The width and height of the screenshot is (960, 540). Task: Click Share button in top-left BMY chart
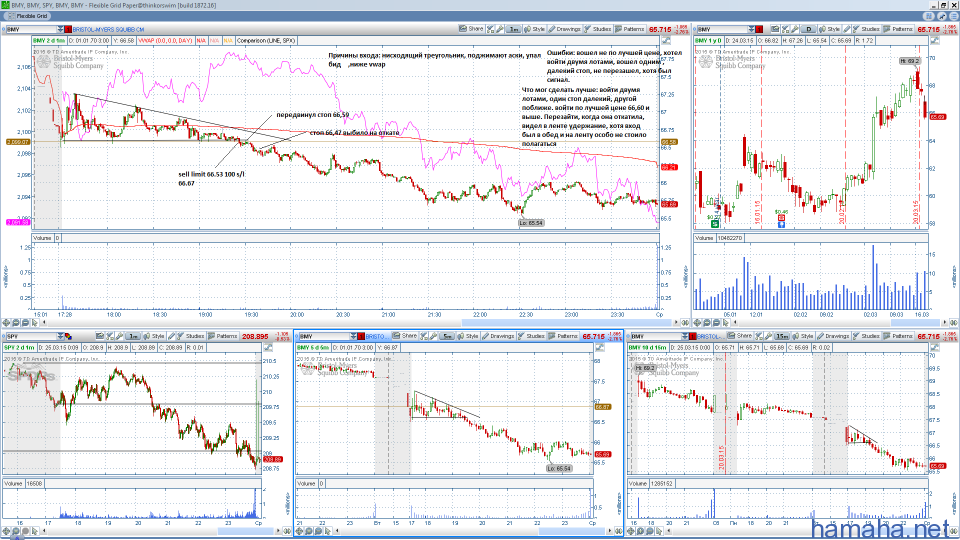(471, 29)
